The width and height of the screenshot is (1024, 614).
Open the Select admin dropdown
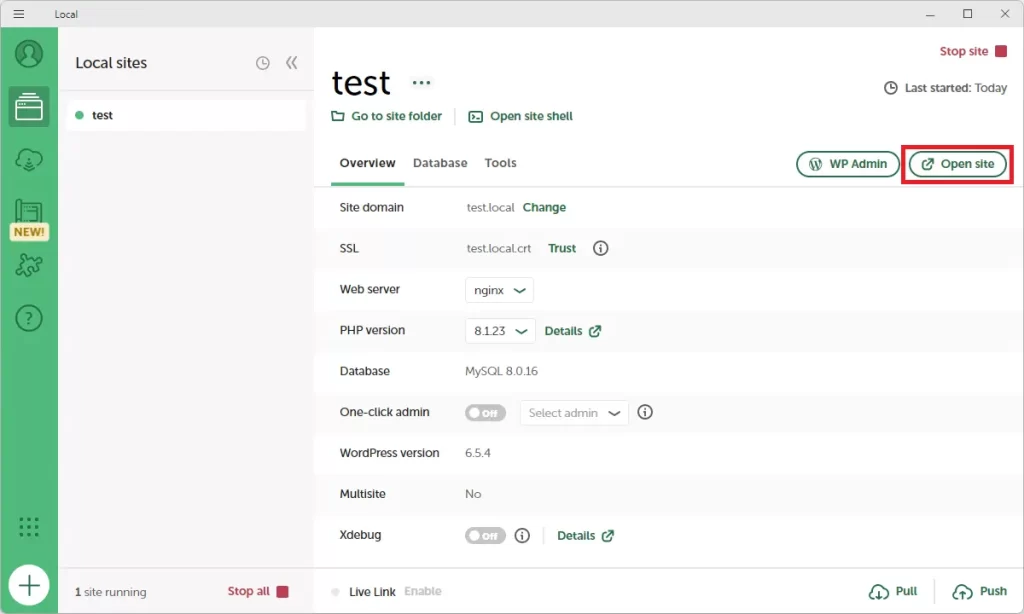point(574,413)
